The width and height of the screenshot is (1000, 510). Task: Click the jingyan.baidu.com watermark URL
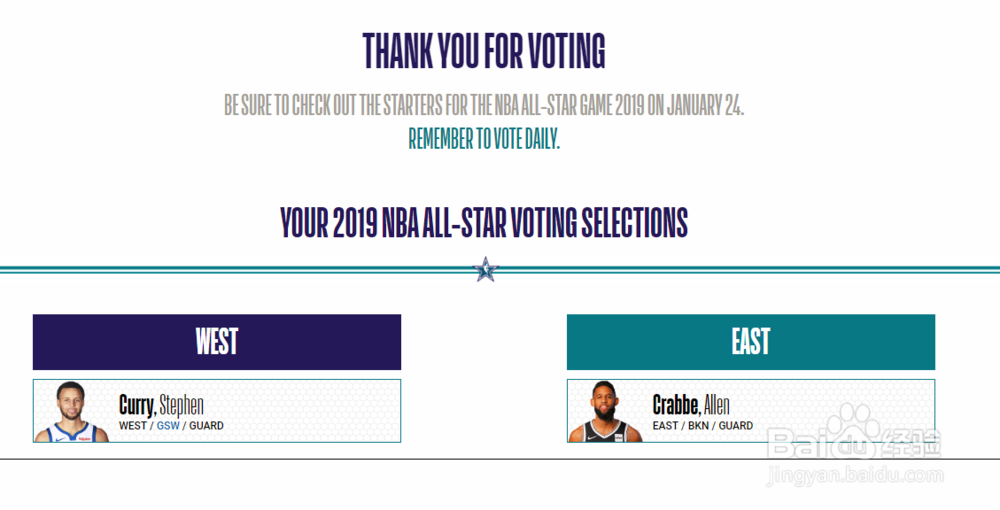point(854,476)
